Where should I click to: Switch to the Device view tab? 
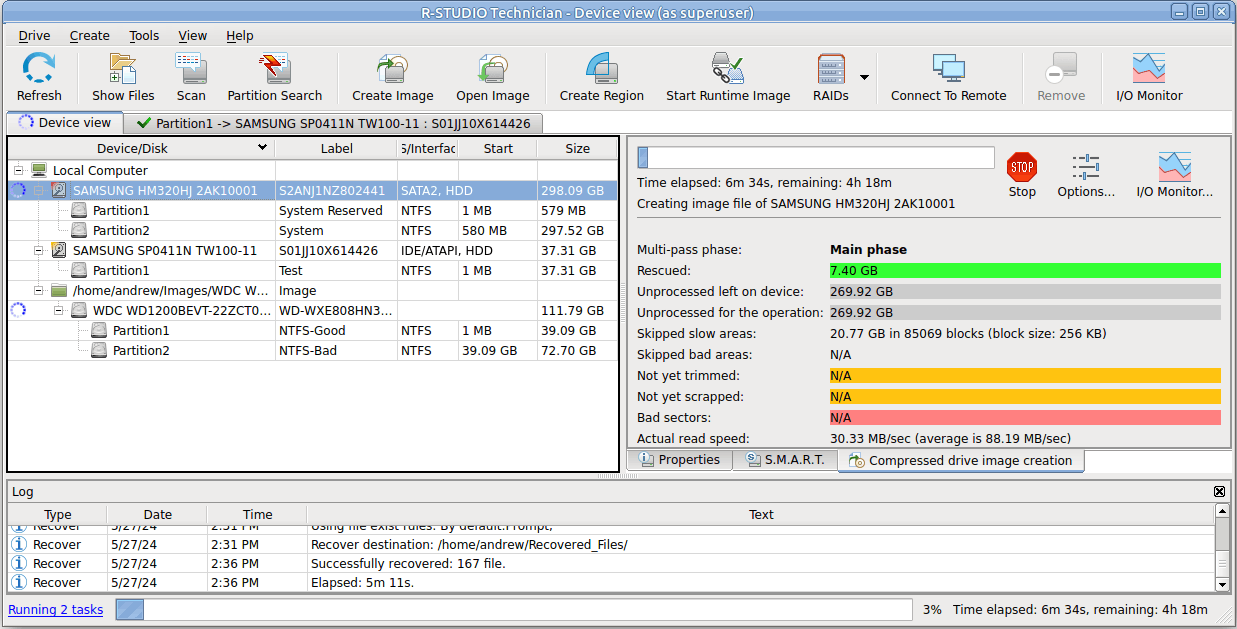click(x=65, y=122)
